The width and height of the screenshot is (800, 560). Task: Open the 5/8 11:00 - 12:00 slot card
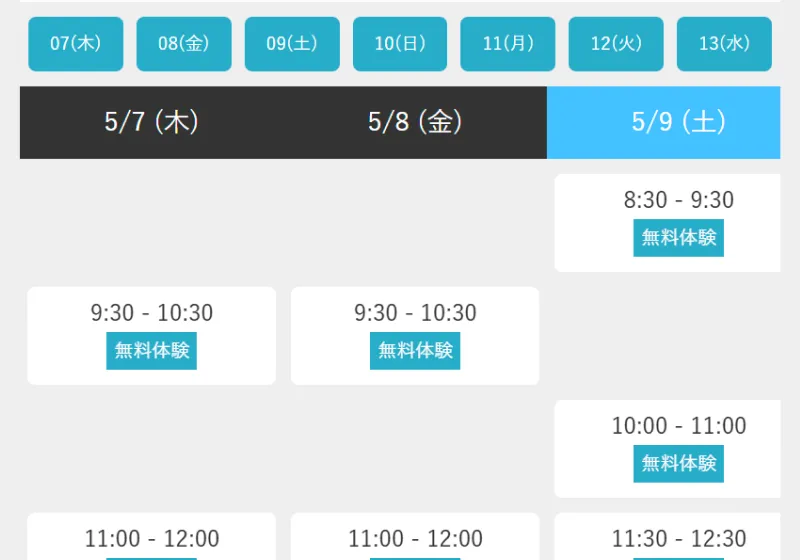(415, 538)
